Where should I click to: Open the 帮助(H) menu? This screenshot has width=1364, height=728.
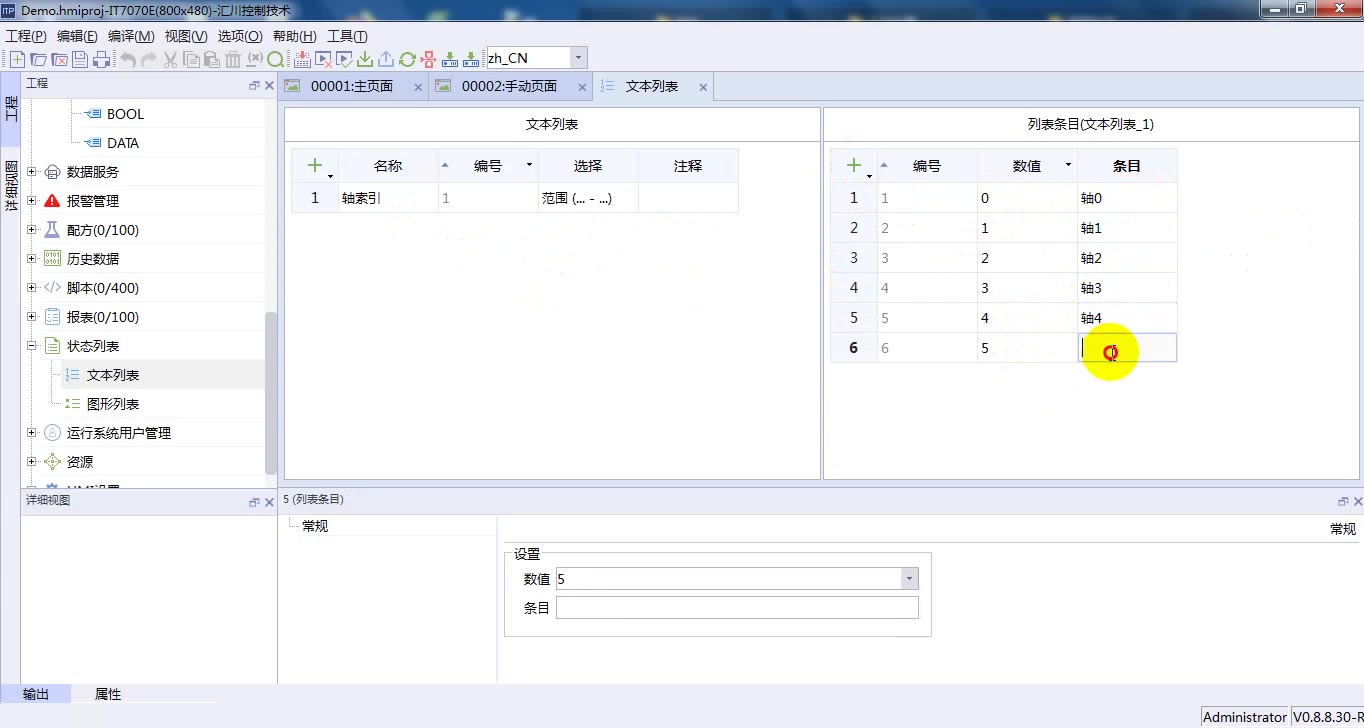point(295,36)
